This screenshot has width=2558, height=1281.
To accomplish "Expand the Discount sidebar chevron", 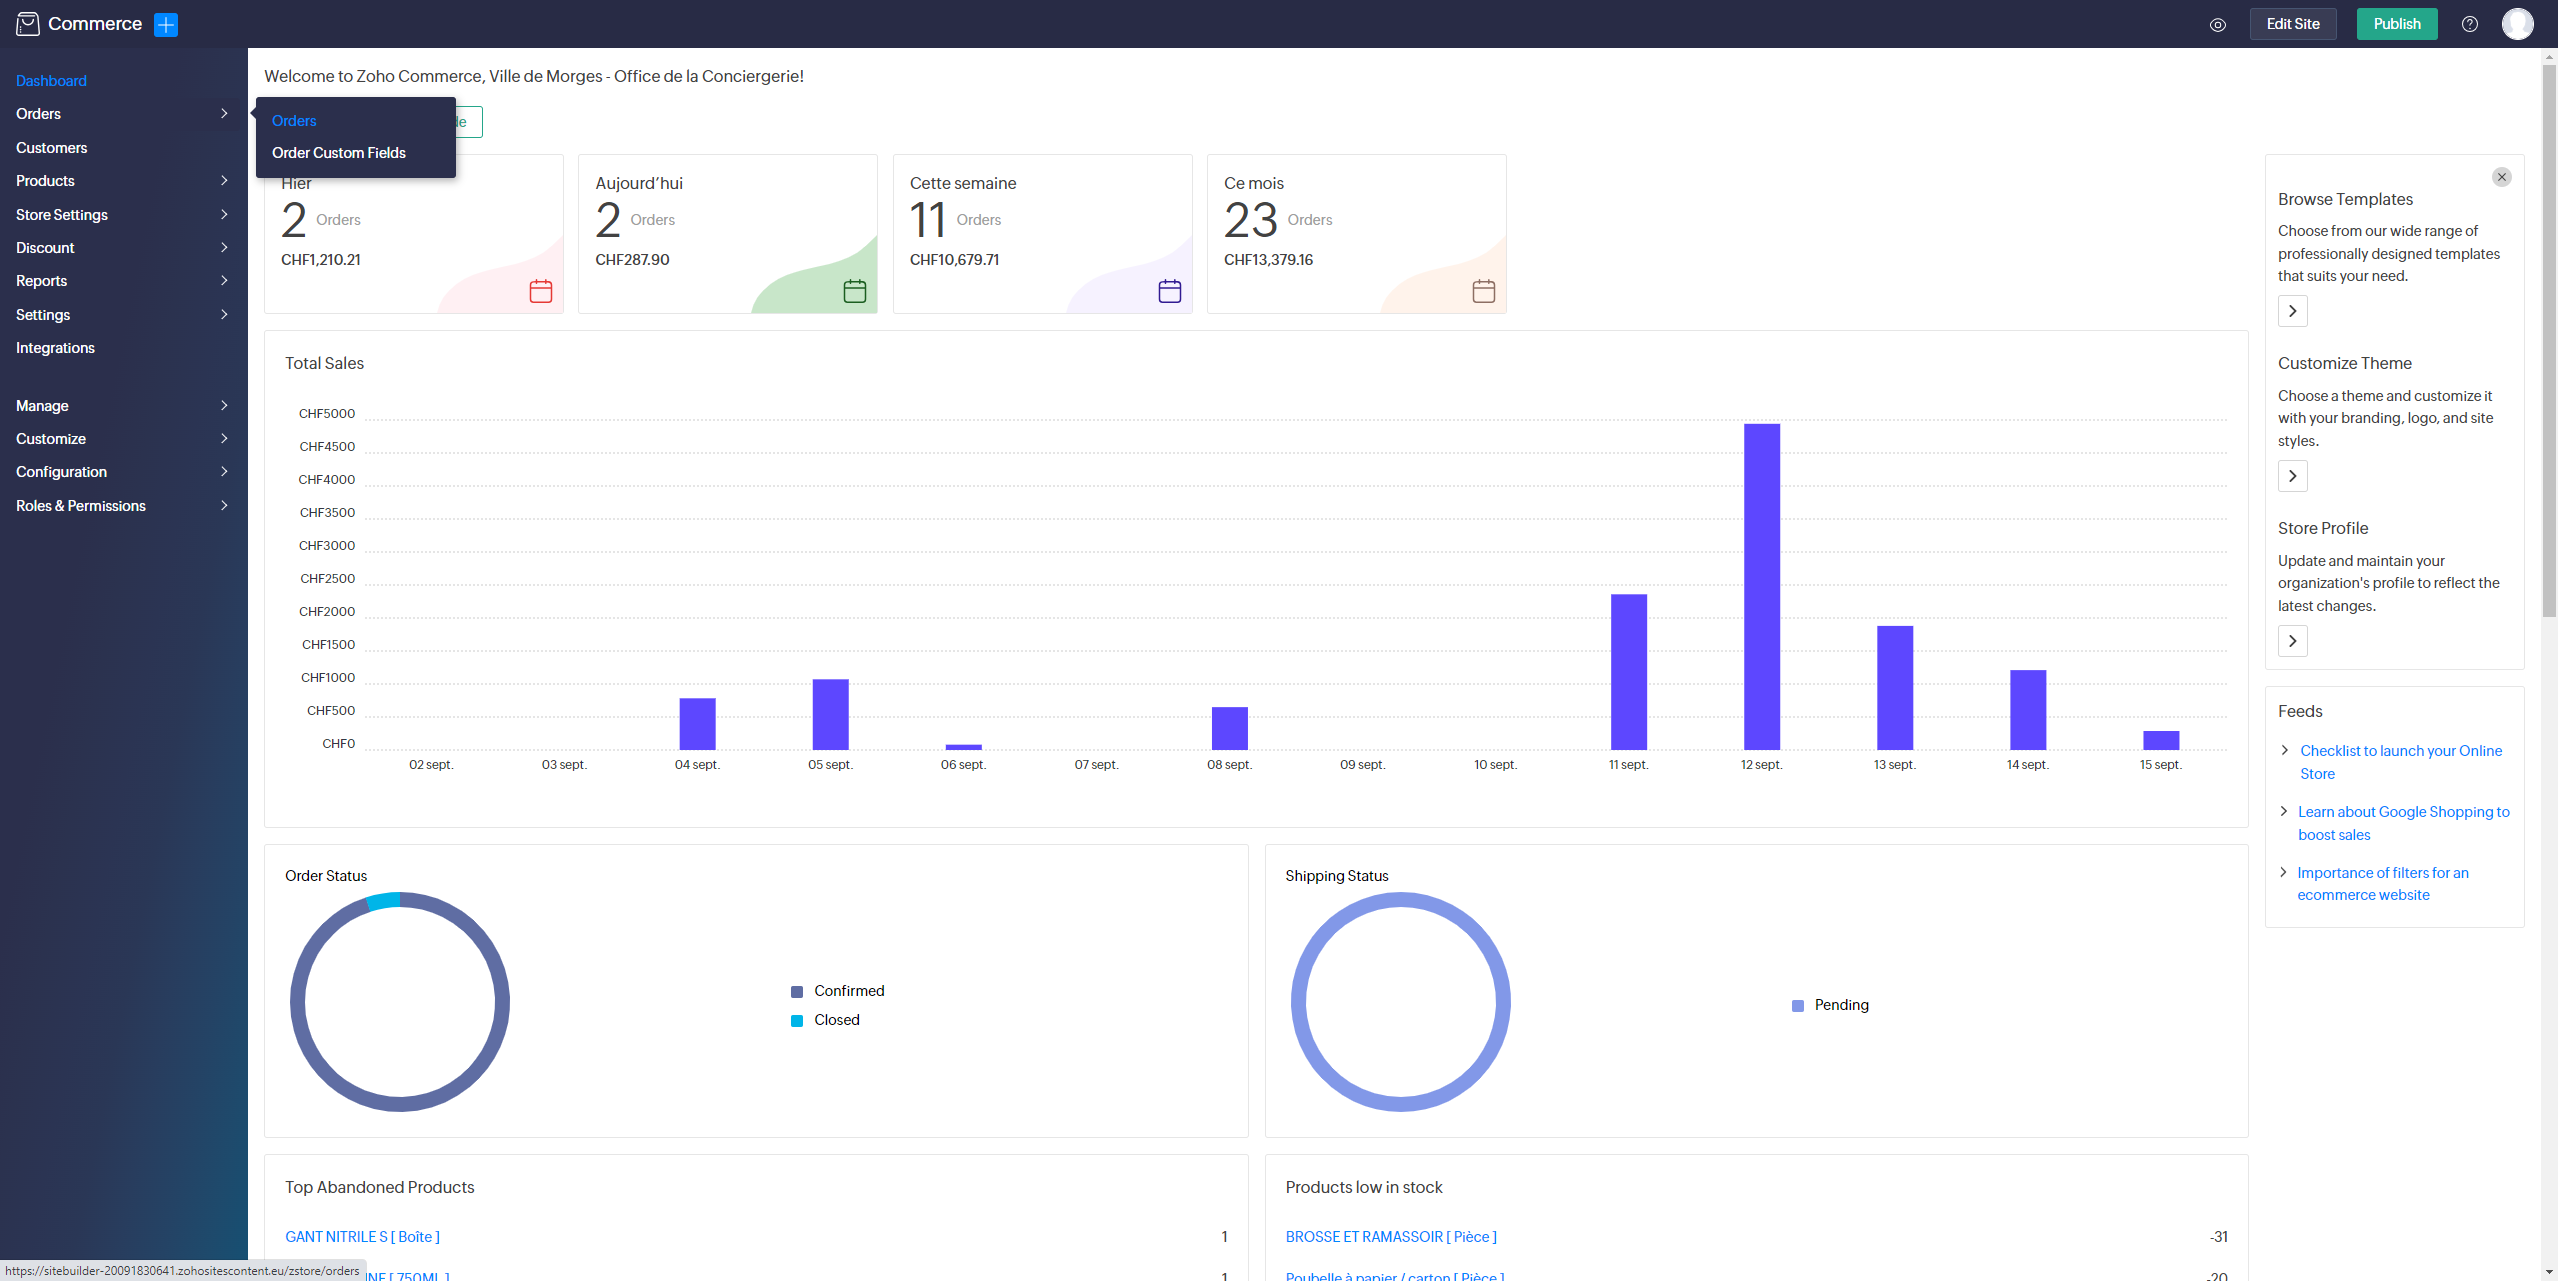I will (224, 247).
